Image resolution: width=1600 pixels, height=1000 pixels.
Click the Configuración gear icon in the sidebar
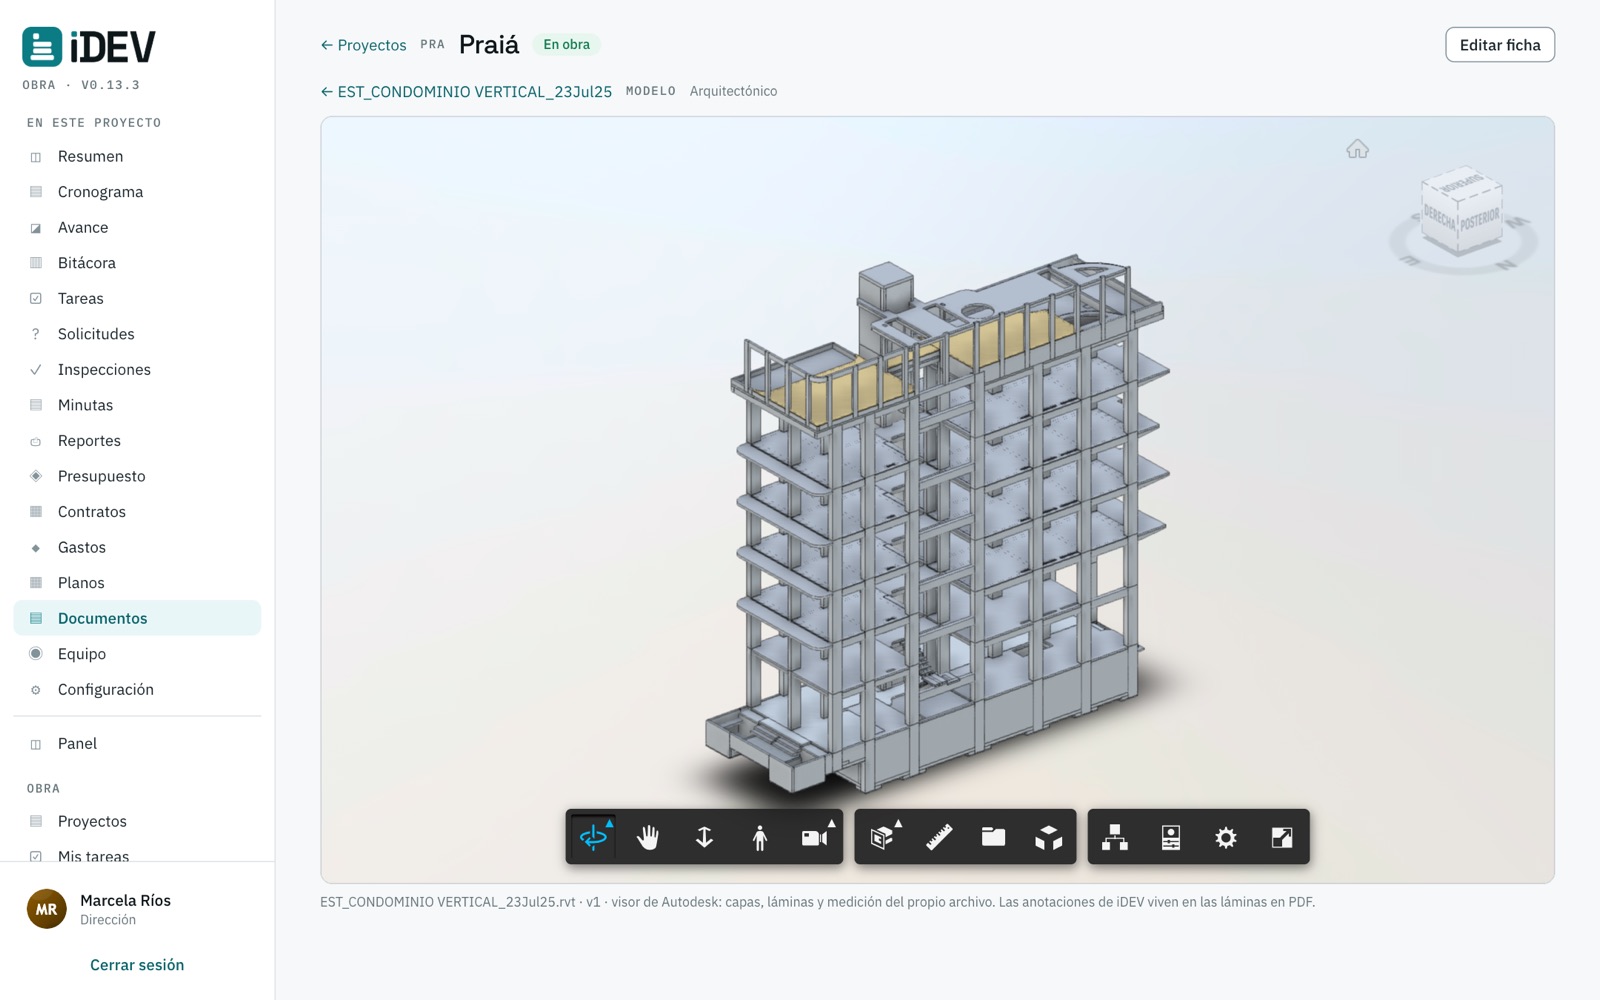[36, 690]
